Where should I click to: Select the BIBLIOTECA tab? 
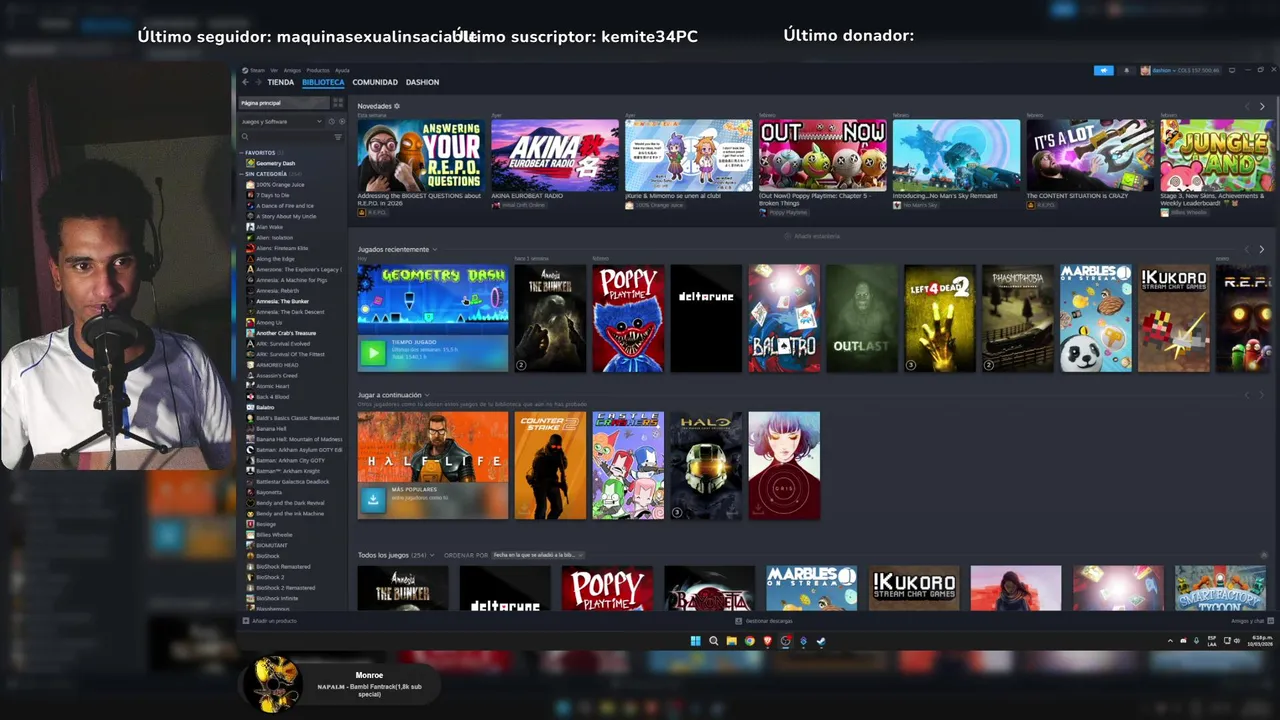coord(323,82)
